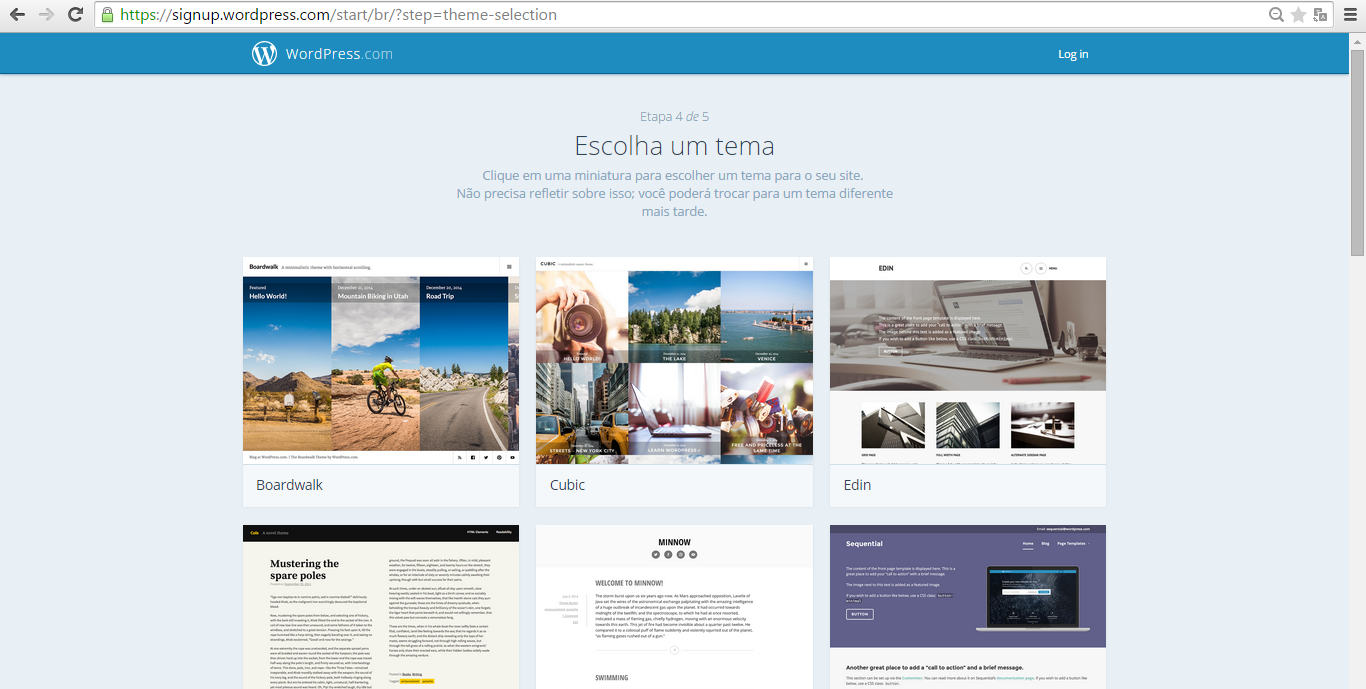This screenshot has height=689, width=1366.
Task: Go back using the browser back arrow
Action: [x=17, y=15]
